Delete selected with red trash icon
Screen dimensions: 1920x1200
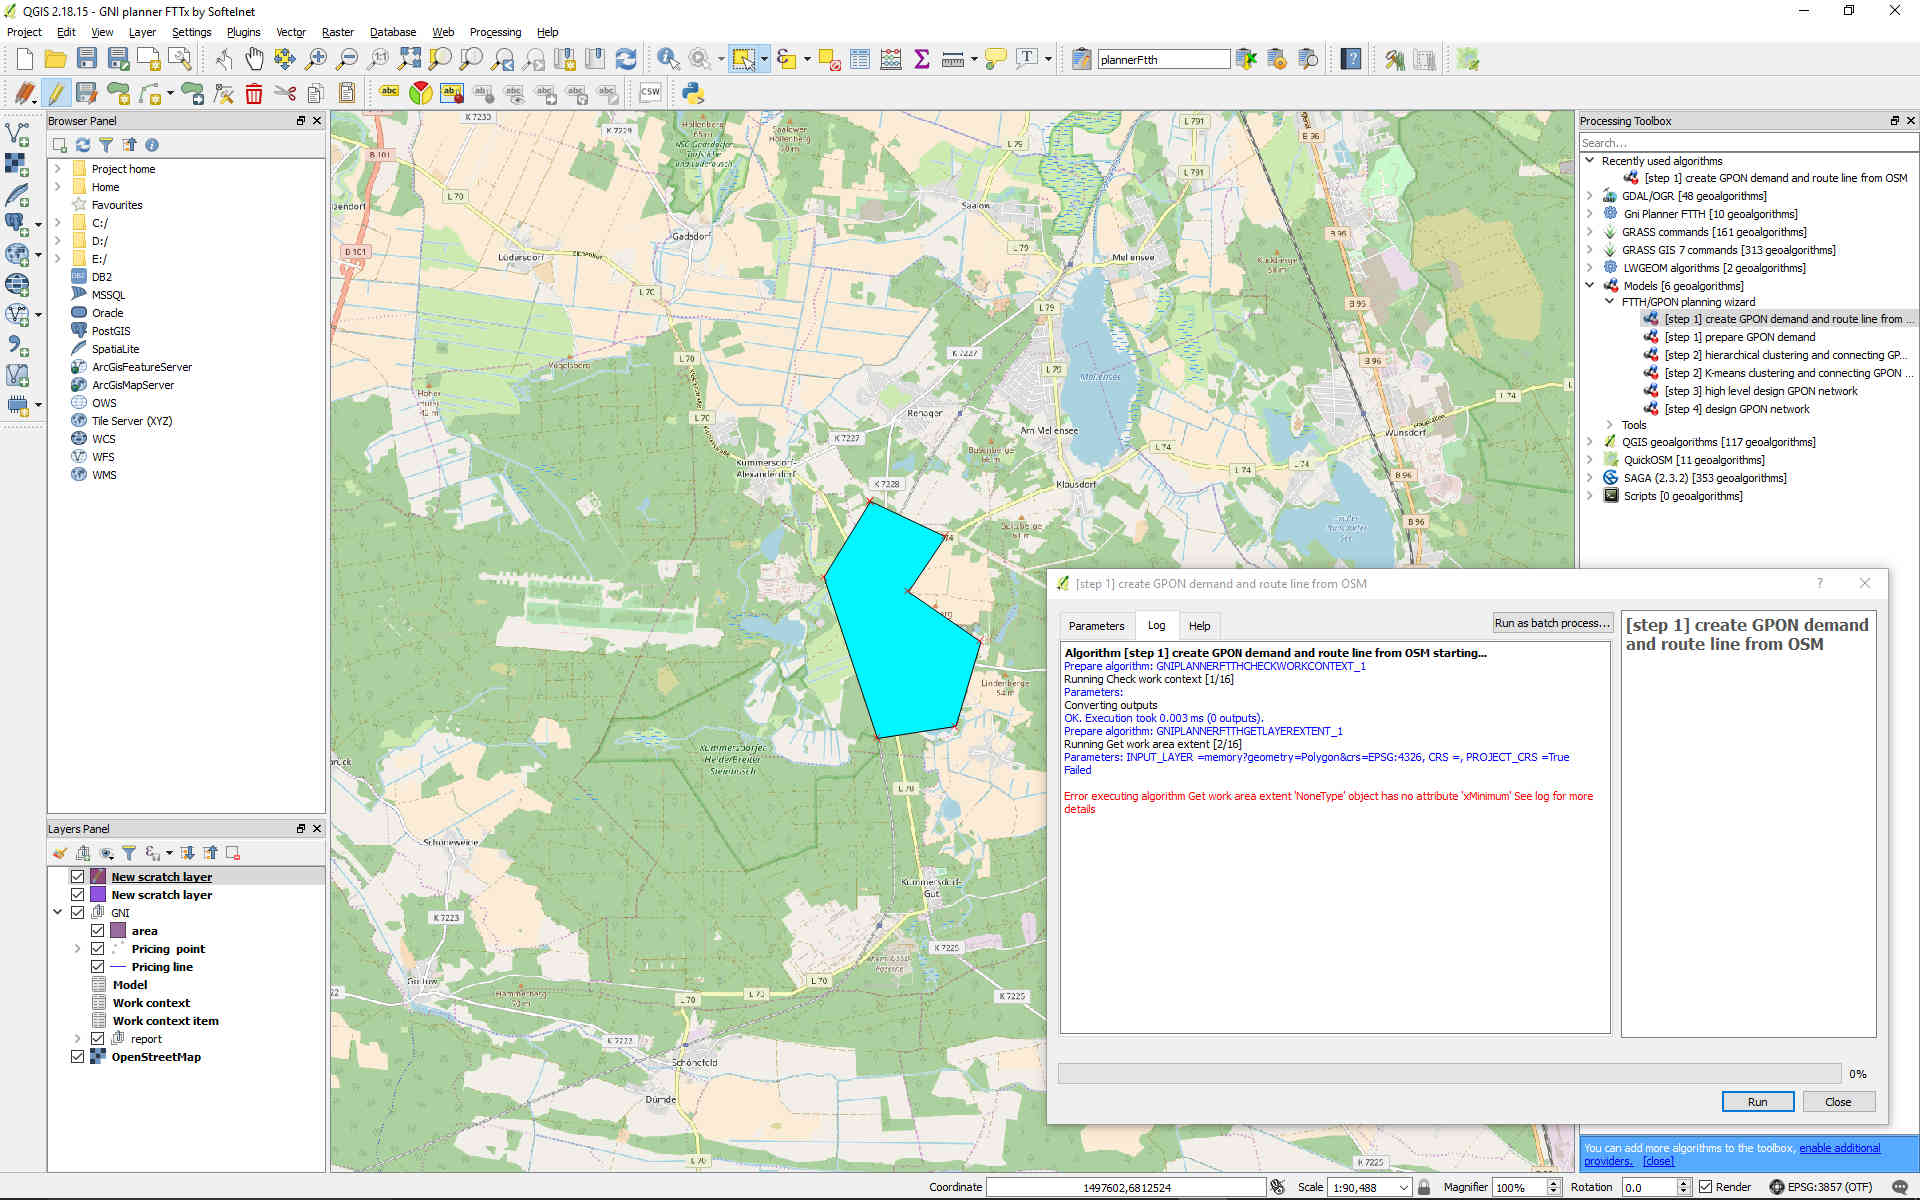254,94
